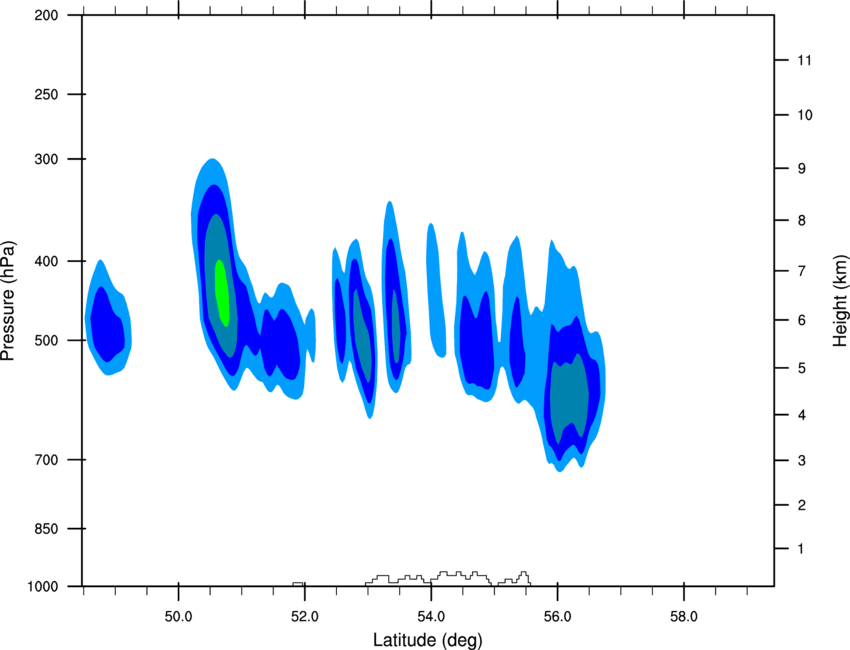Screen dimensions: 850x650
Task: Select the 400 pressure tick label
Action: (46, 261)
